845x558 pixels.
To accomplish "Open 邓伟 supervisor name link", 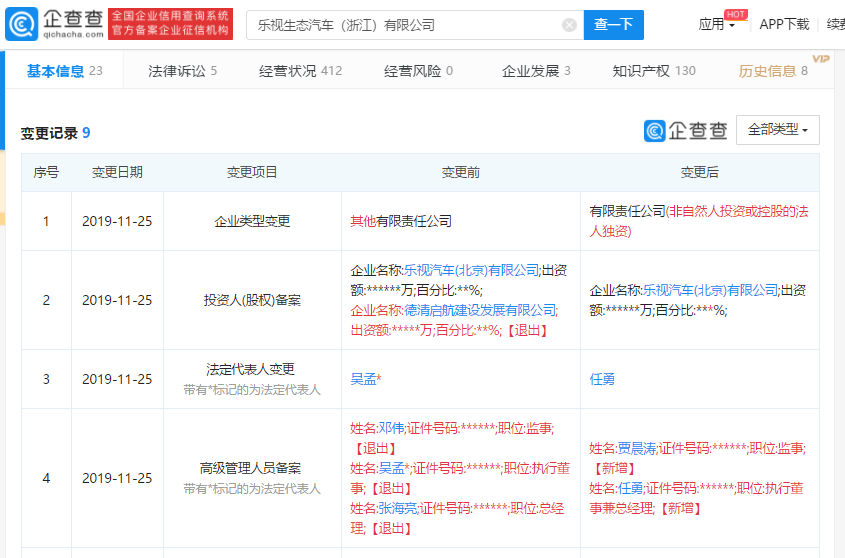I will point(391,428).
